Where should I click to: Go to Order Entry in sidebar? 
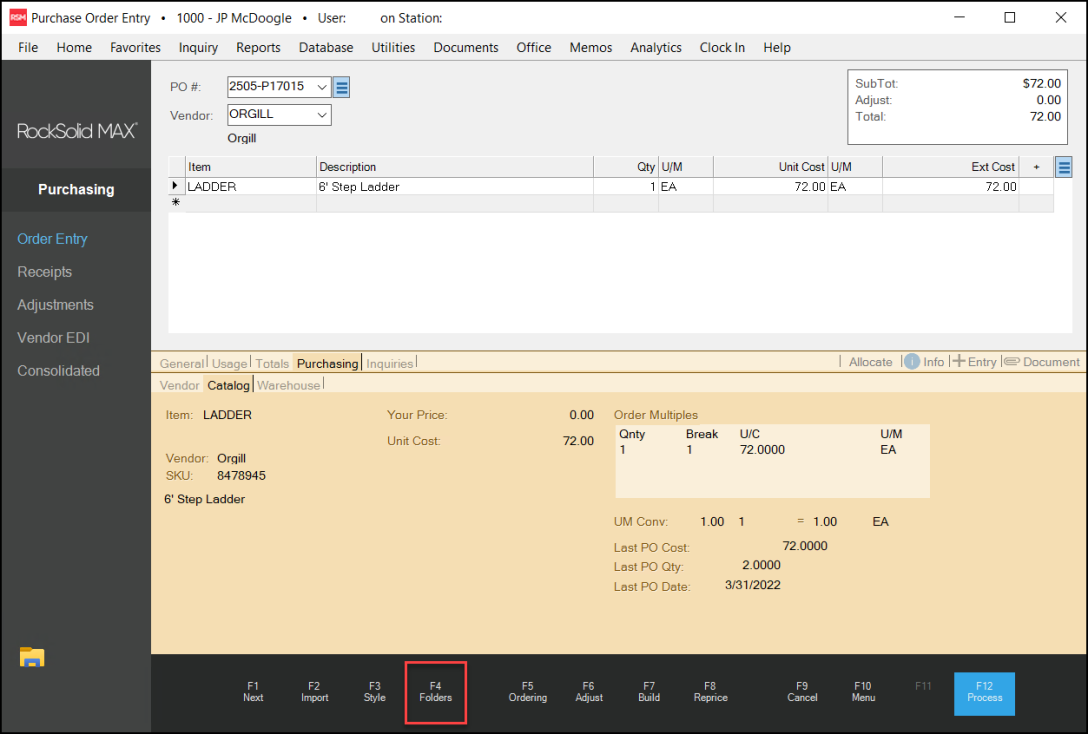click(x=53, y=239)
